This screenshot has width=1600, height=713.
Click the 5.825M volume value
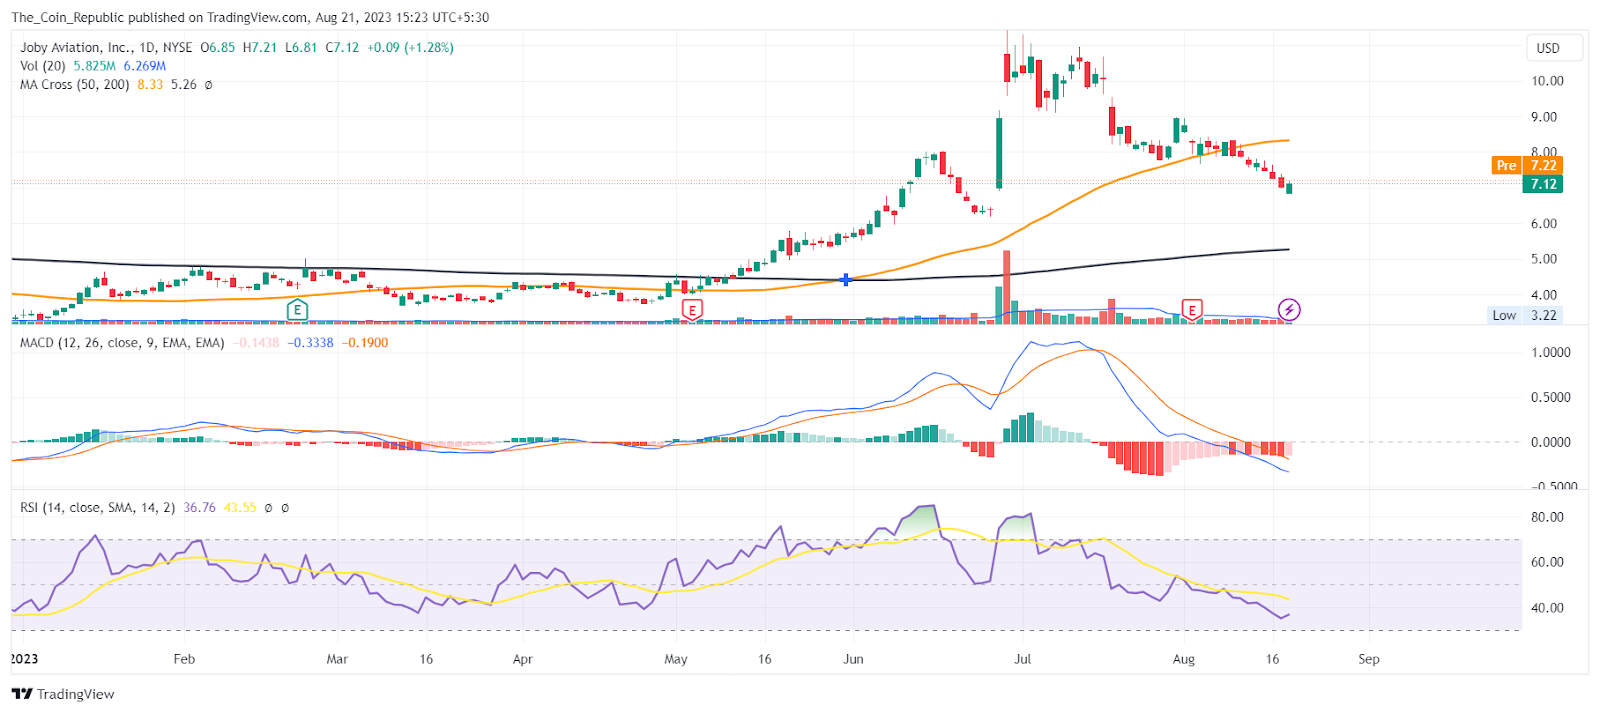coord(94,66)
